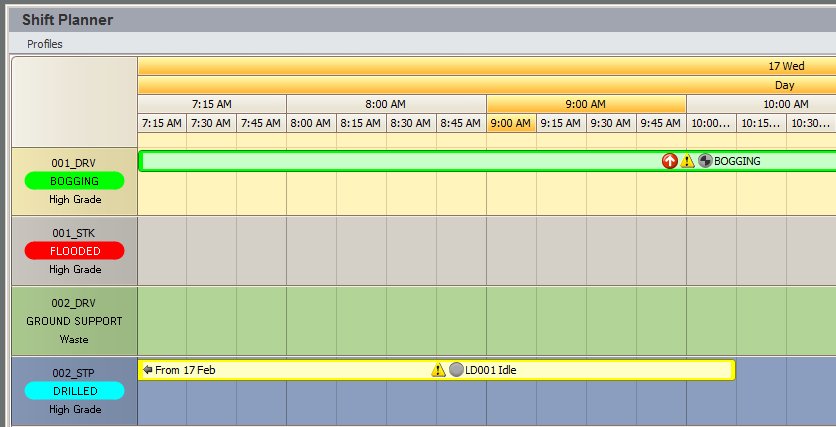The image size is (836, 427).
Task: Click High Grade label under 001_DRV
Action: point(75,199)
